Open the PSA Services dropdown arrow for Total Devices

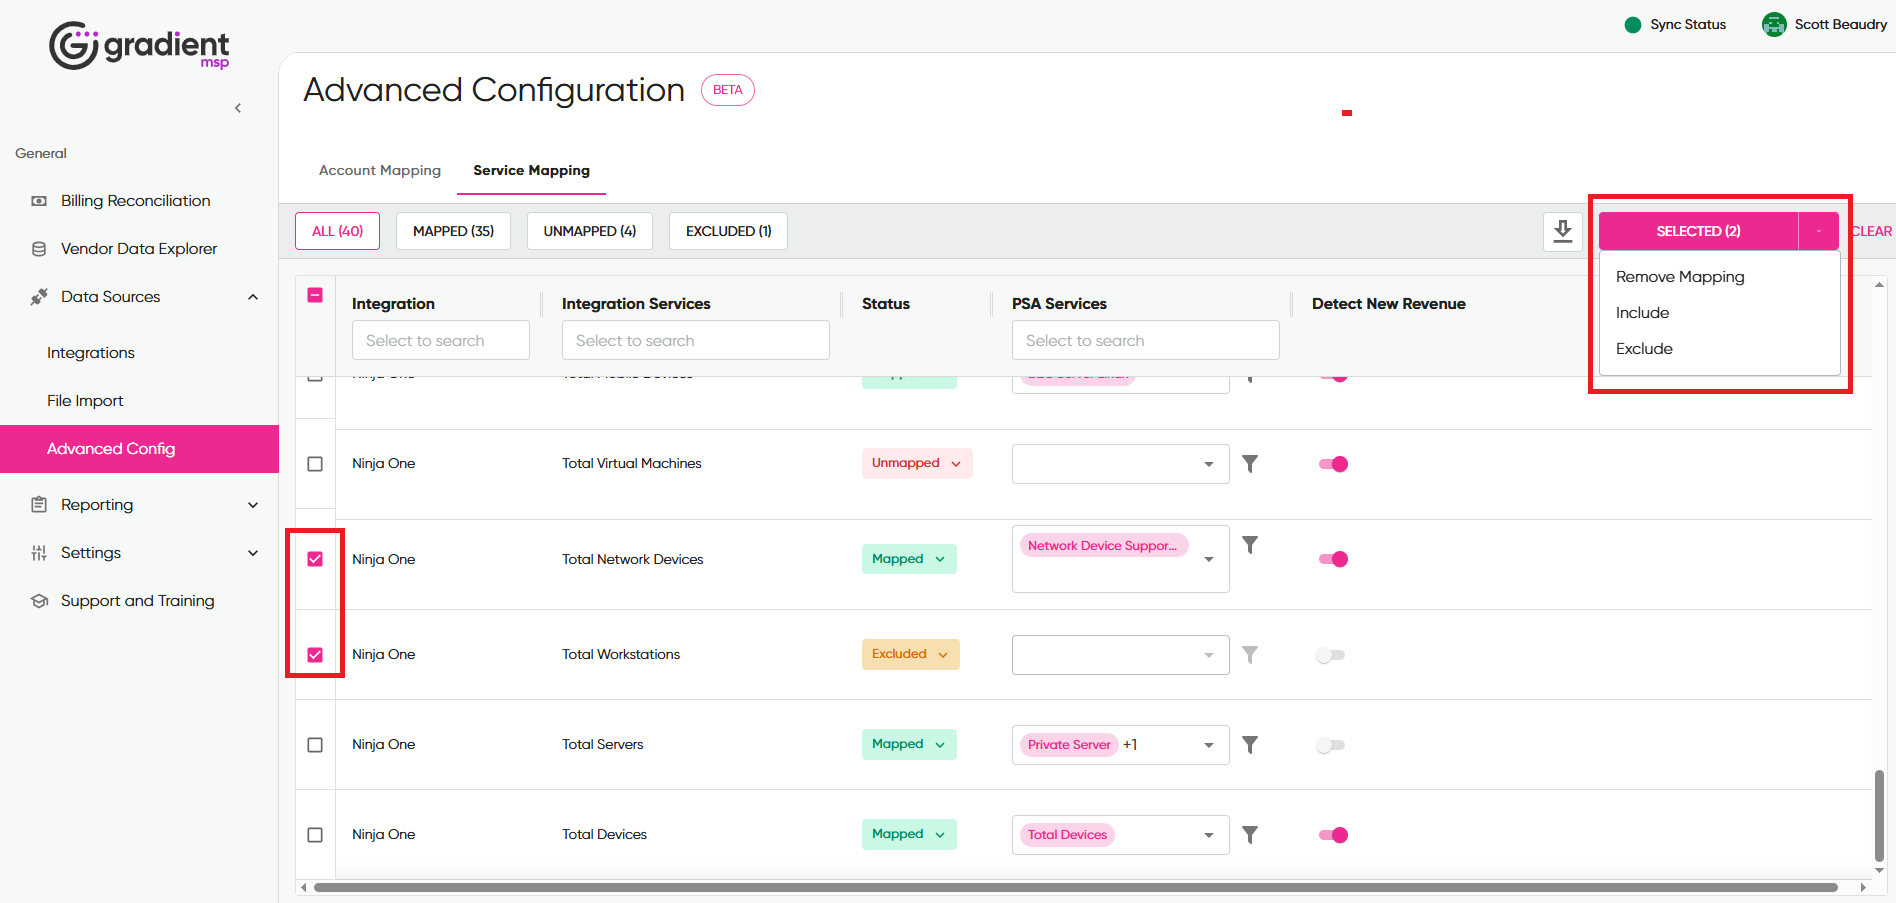pos(1209,835)
